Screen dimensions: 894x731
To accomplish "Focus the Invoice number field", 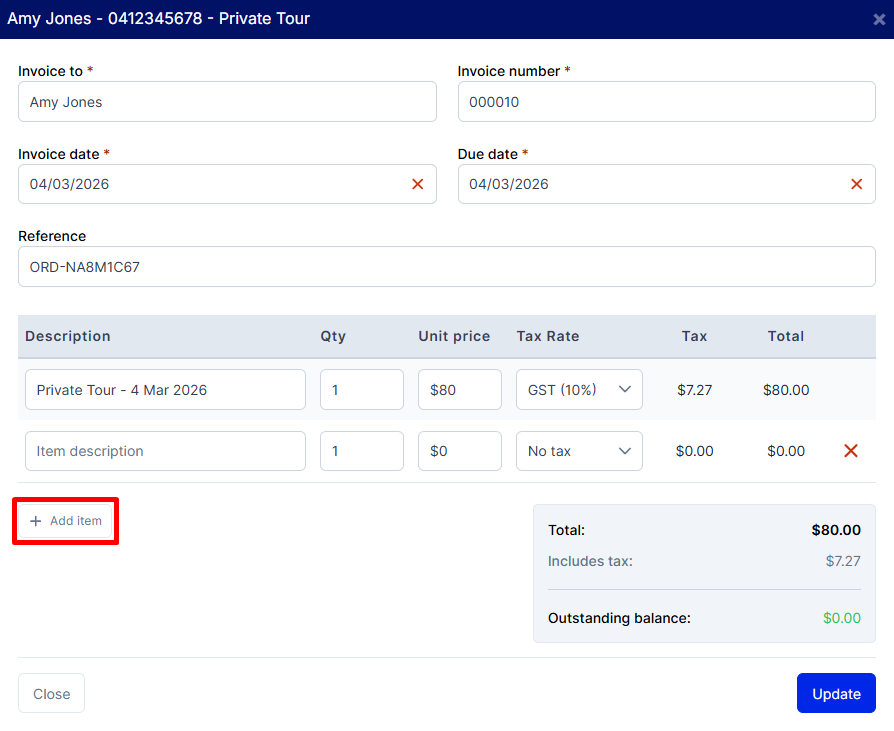I will click(666, 102).
